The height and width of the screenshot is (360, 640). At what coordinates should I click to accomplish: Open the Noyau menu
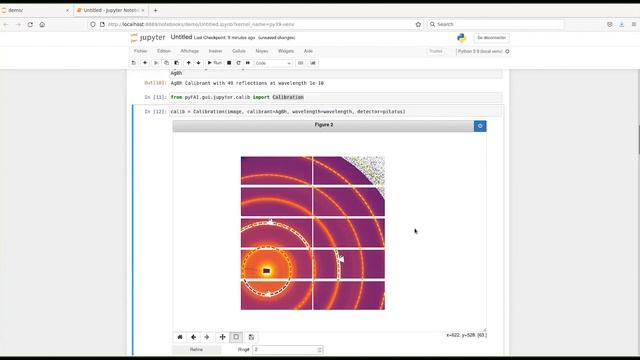point(262,51)
